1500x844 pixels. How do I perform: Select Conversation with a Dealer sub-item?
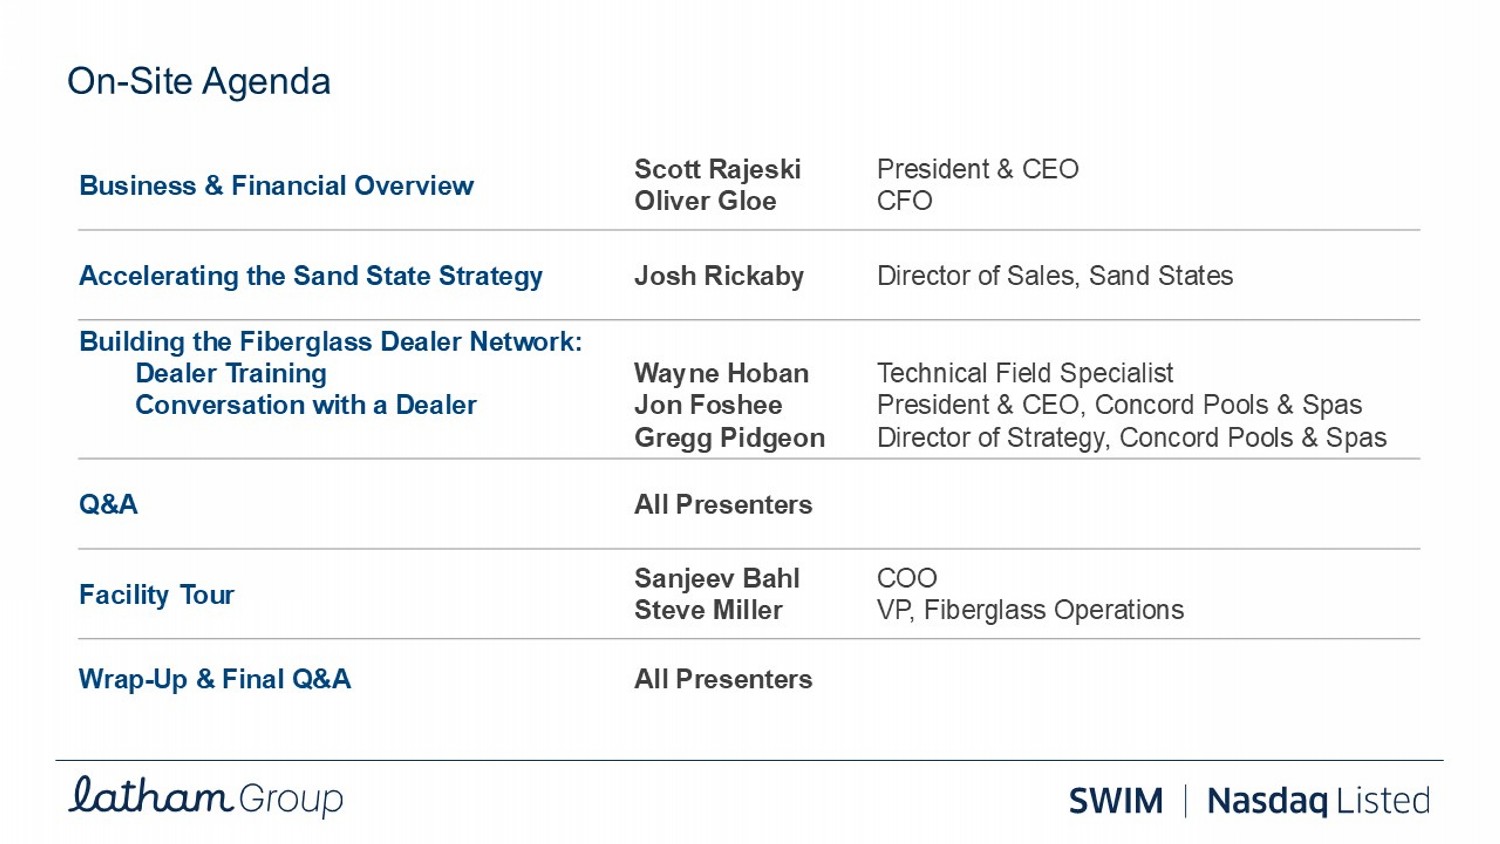pos(306,405)
